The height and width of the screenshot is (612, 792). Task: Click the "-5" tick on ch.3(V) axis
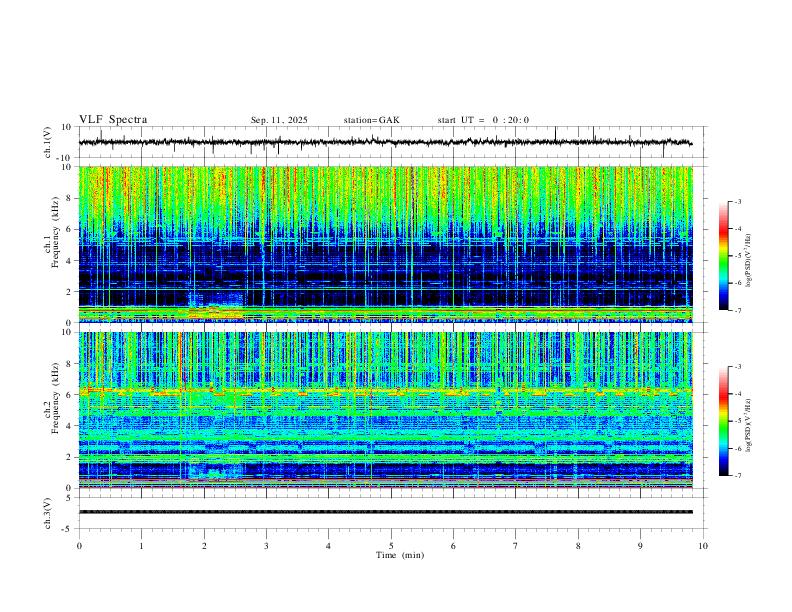[x=68, y=529]
